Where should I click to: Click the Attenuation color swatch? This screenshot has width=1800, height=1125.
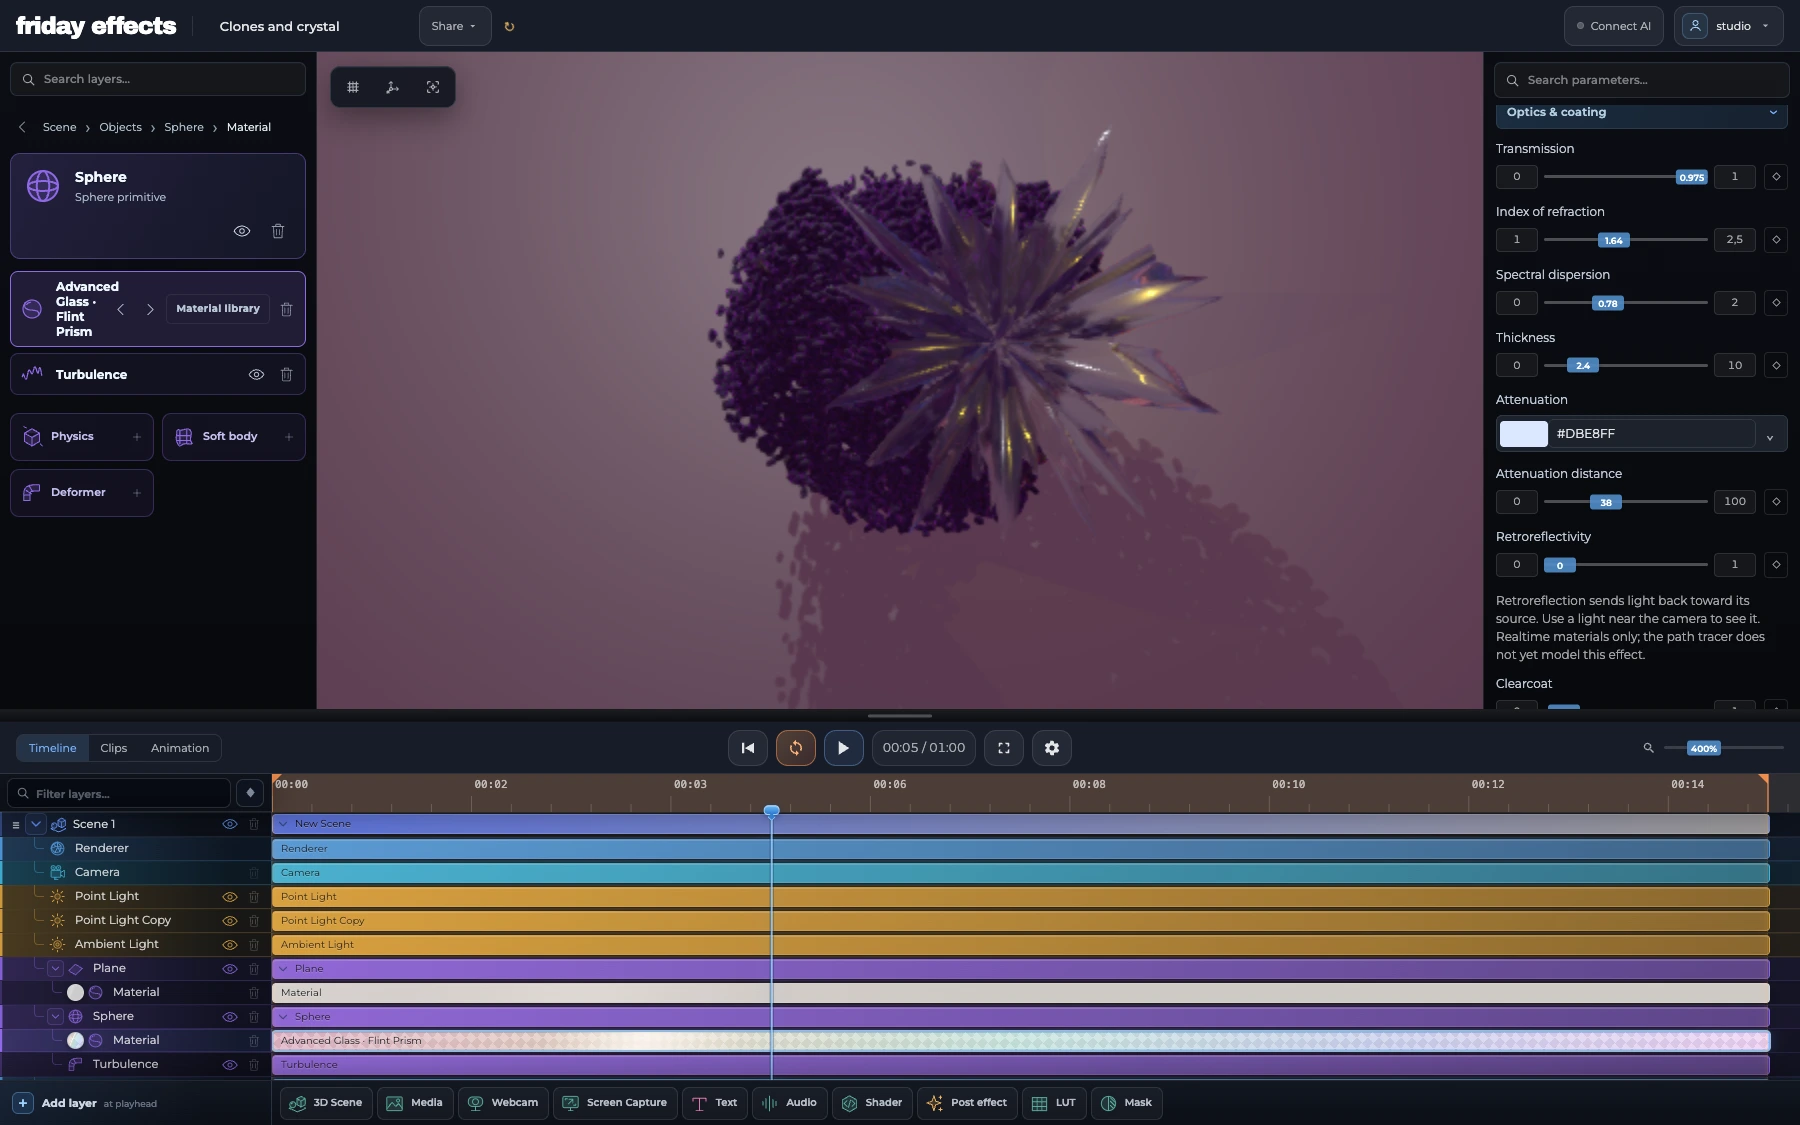click(1523, 434)
